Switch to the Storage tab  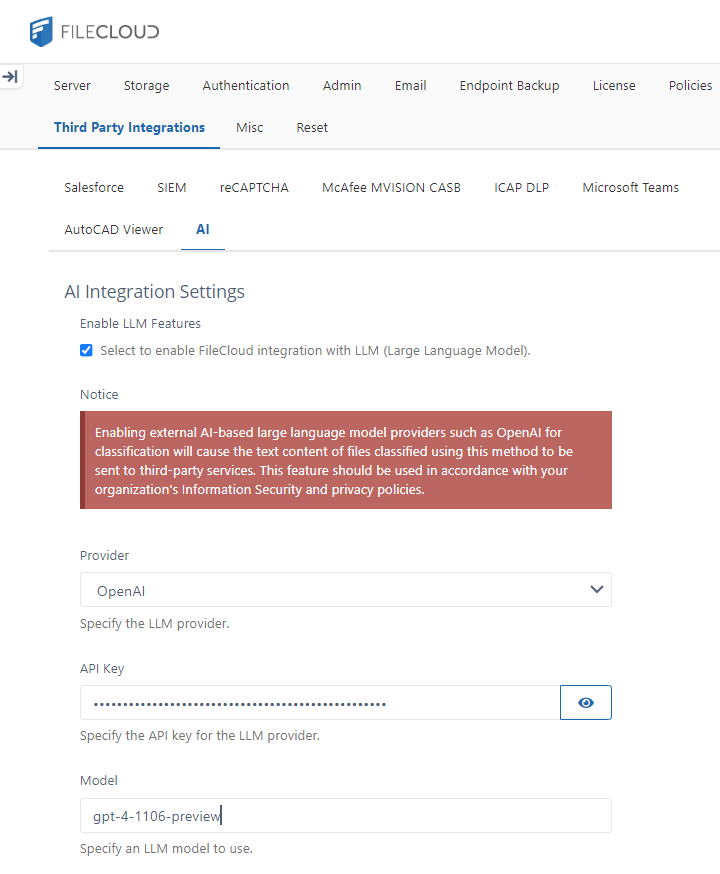(146, 86)
